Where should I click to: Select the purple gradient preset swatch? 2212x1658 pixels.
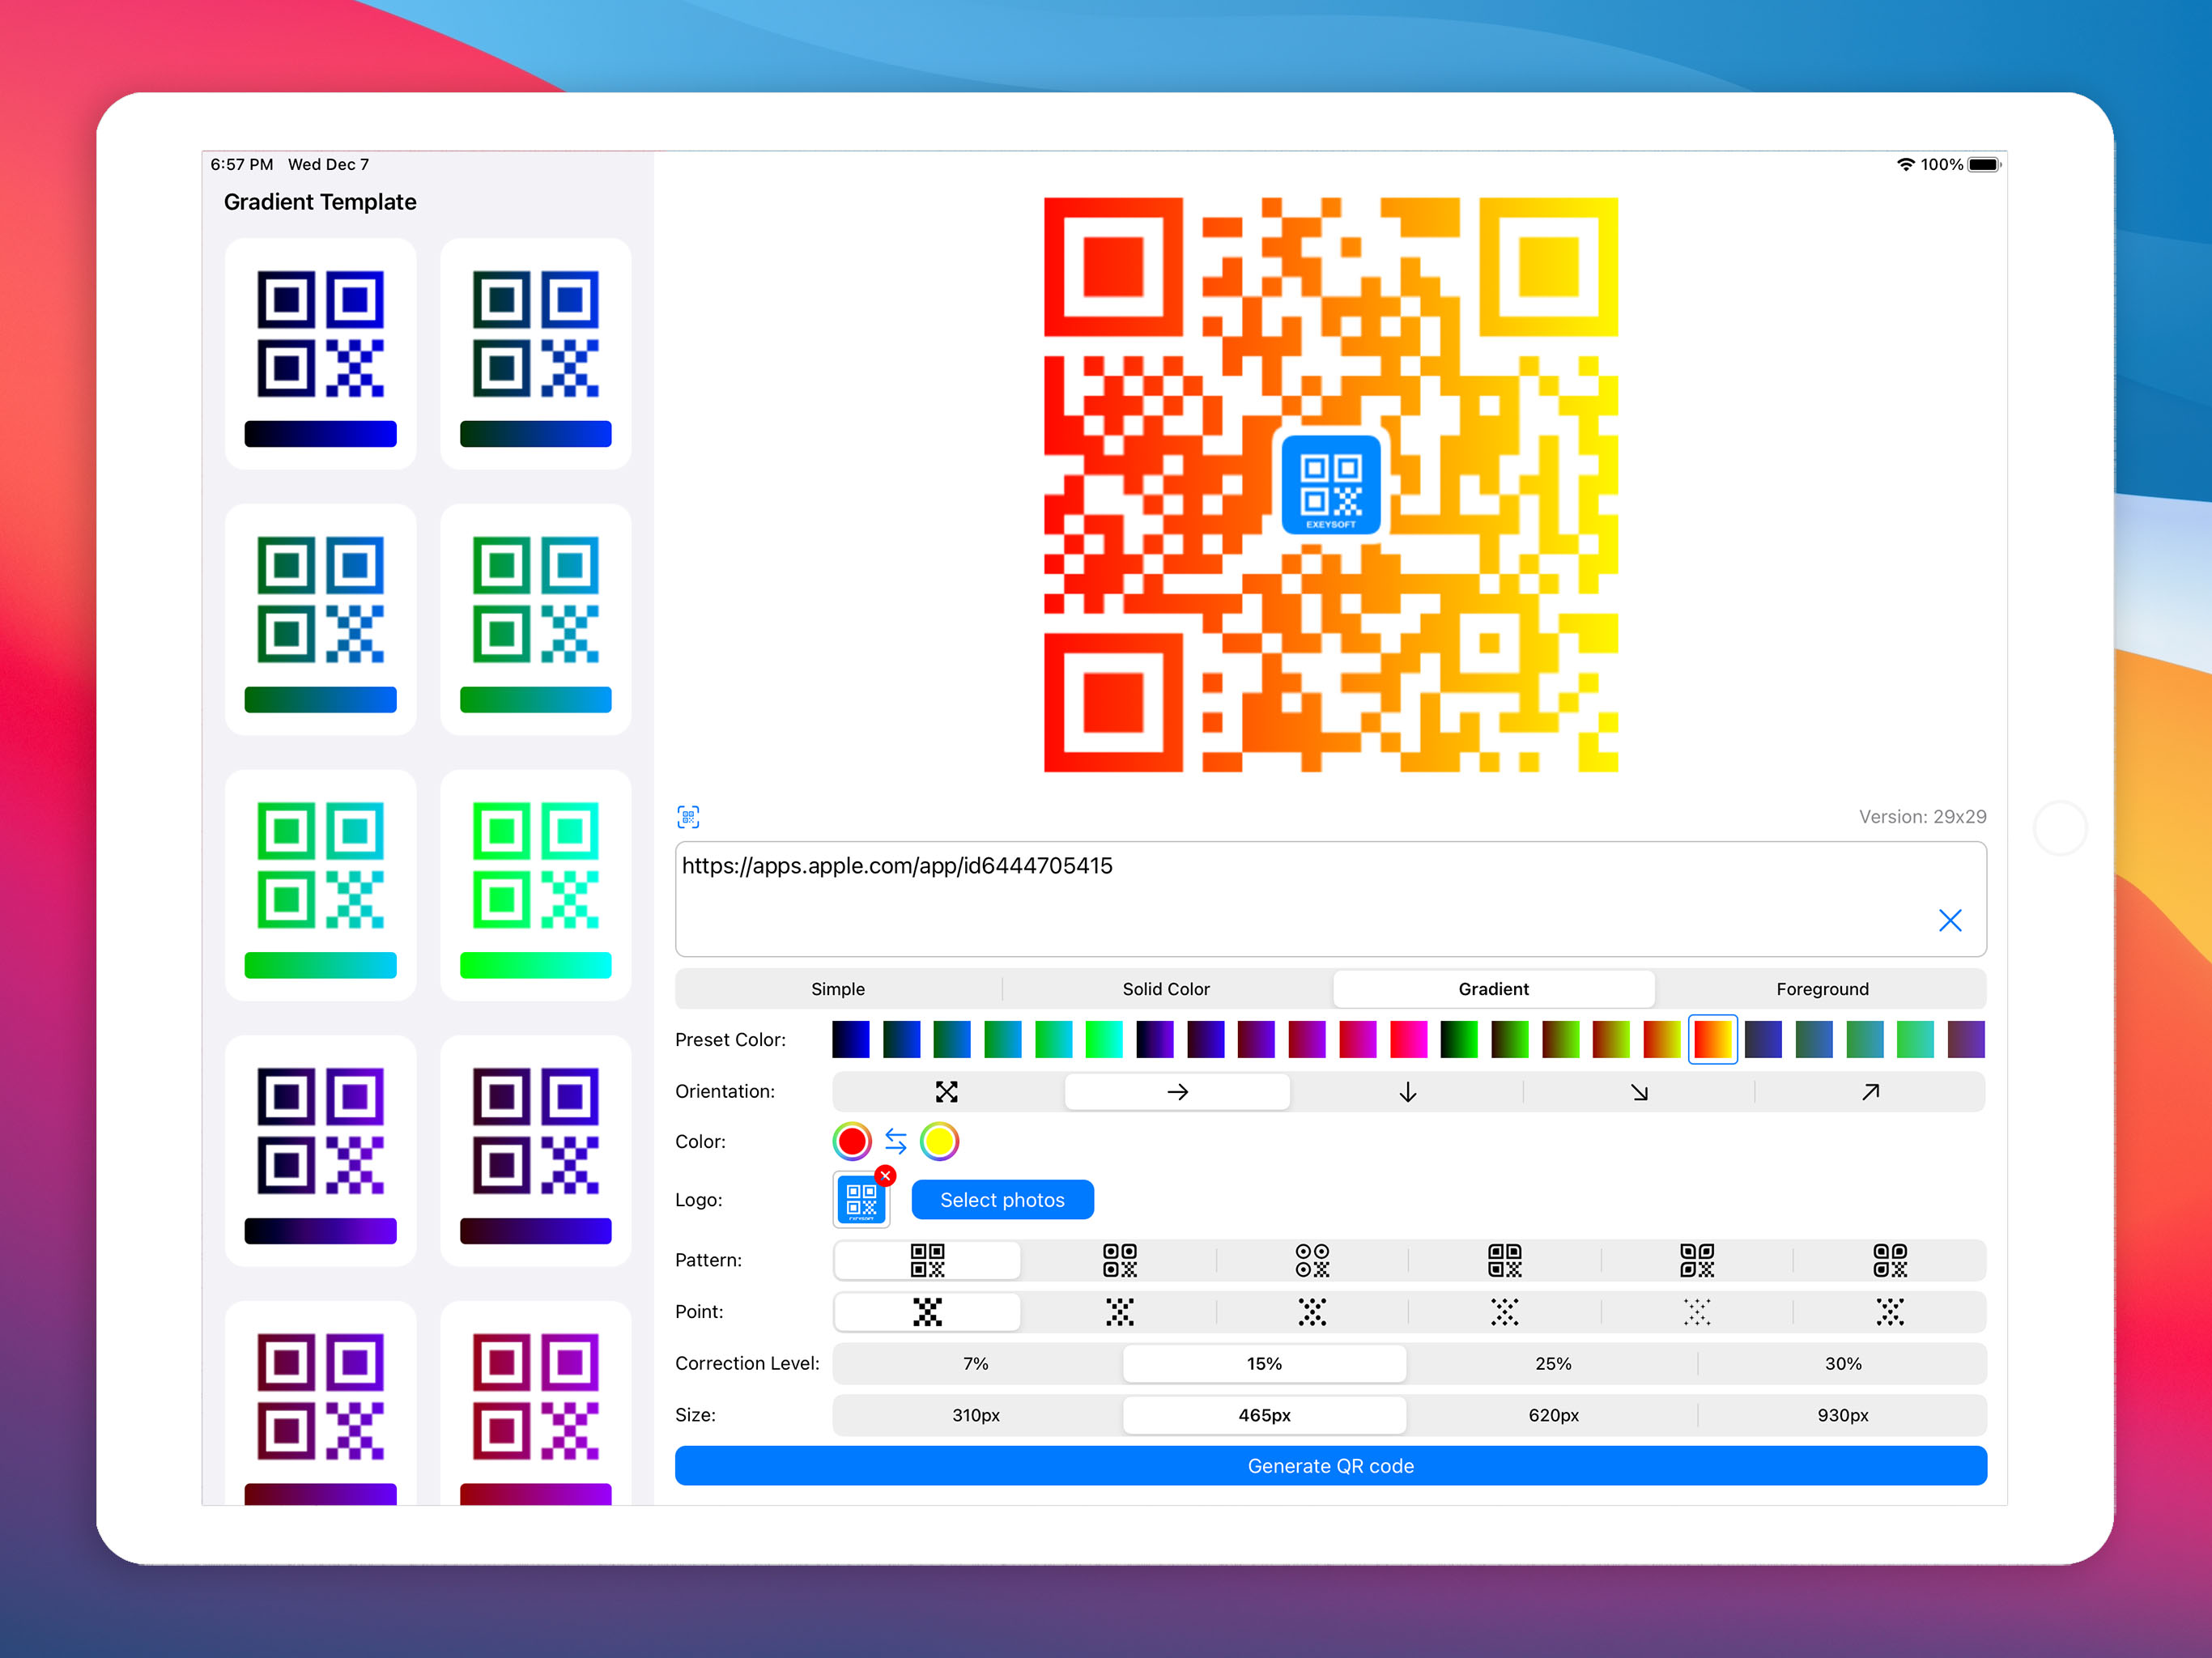tap(1155, 1039)
